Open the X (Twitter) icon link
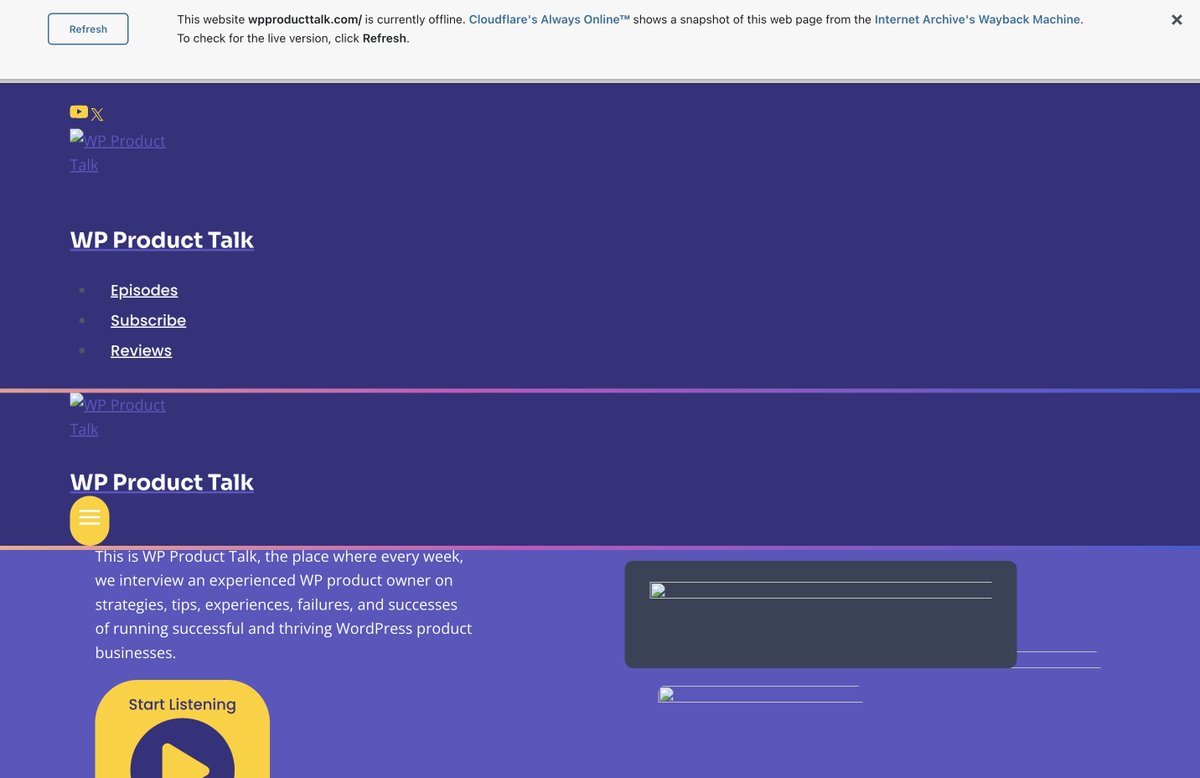 [x=97, y=115]
